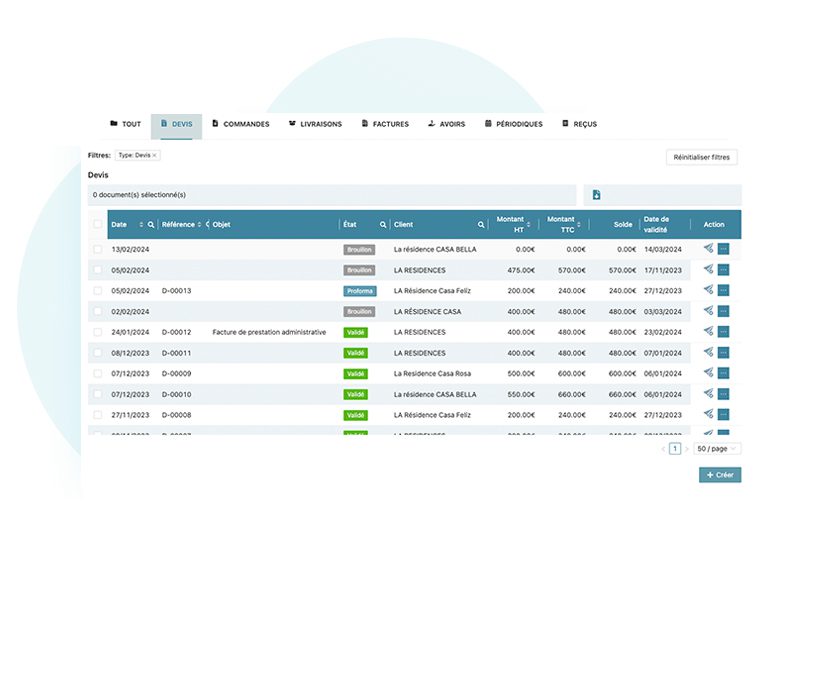Click Proforma status badge on D-00013
Viewport: 823px width, 690px height.
(360, 291)
